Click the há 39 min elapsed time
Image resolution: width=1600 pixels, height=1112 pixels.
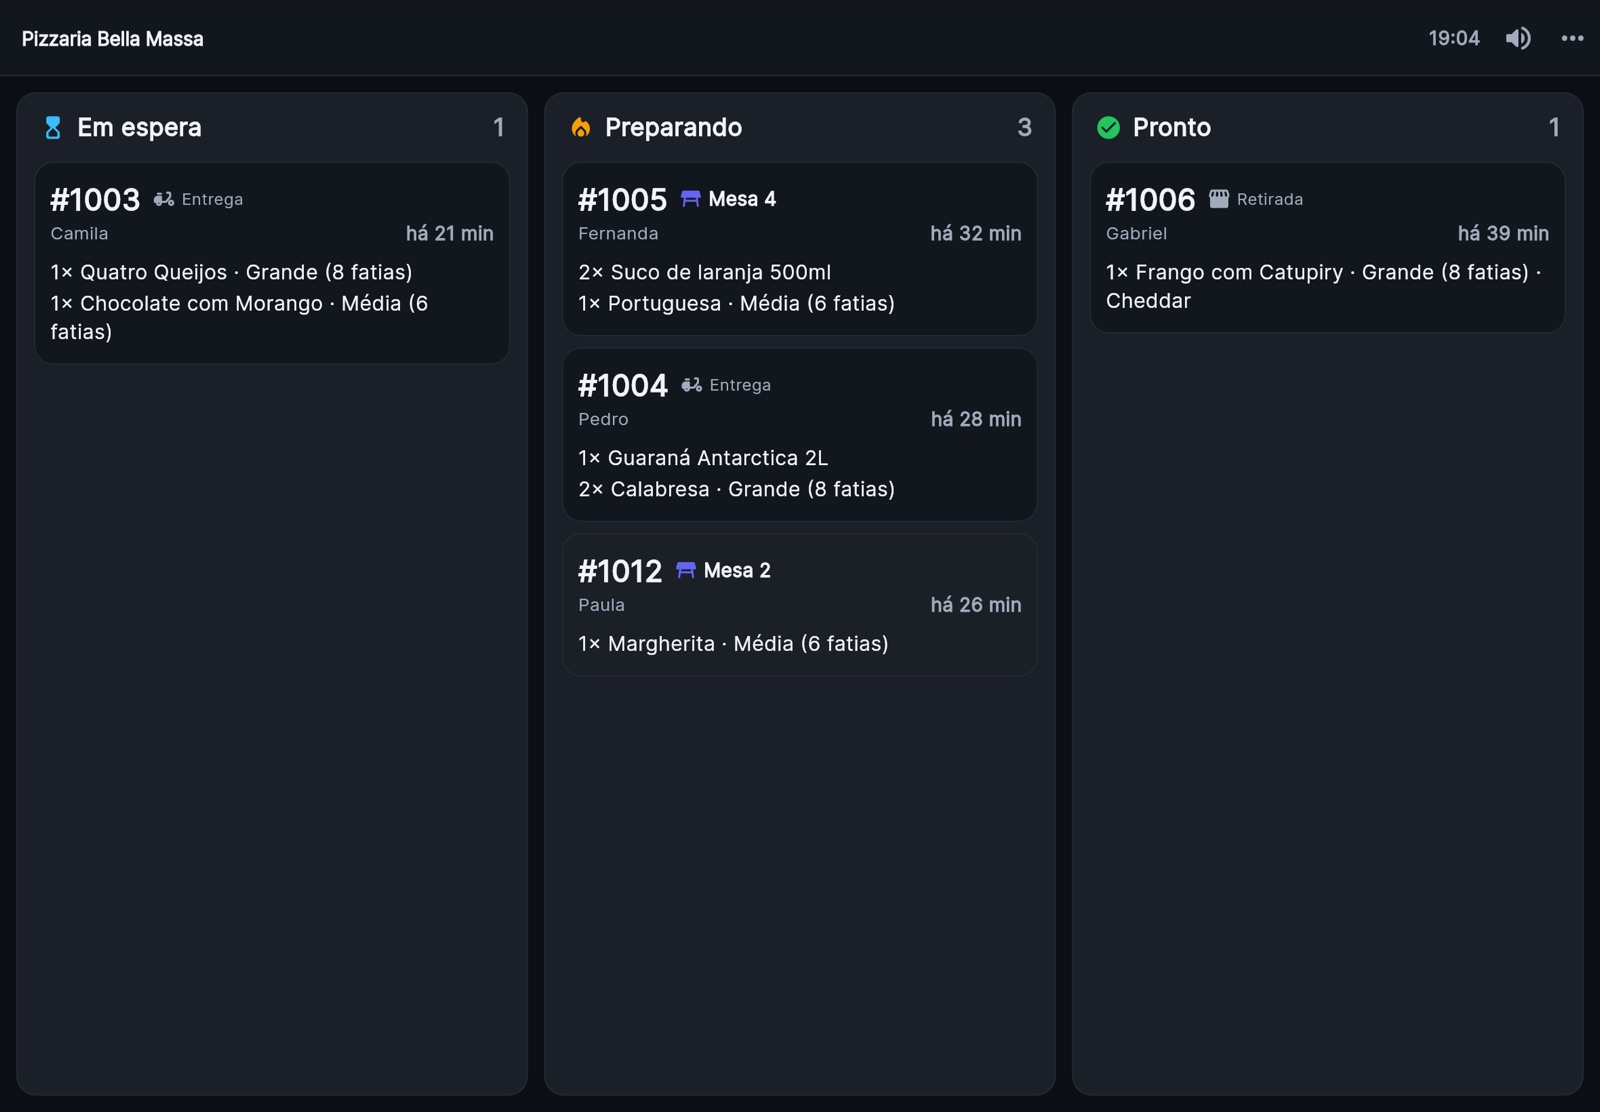tap(1503, 233)
